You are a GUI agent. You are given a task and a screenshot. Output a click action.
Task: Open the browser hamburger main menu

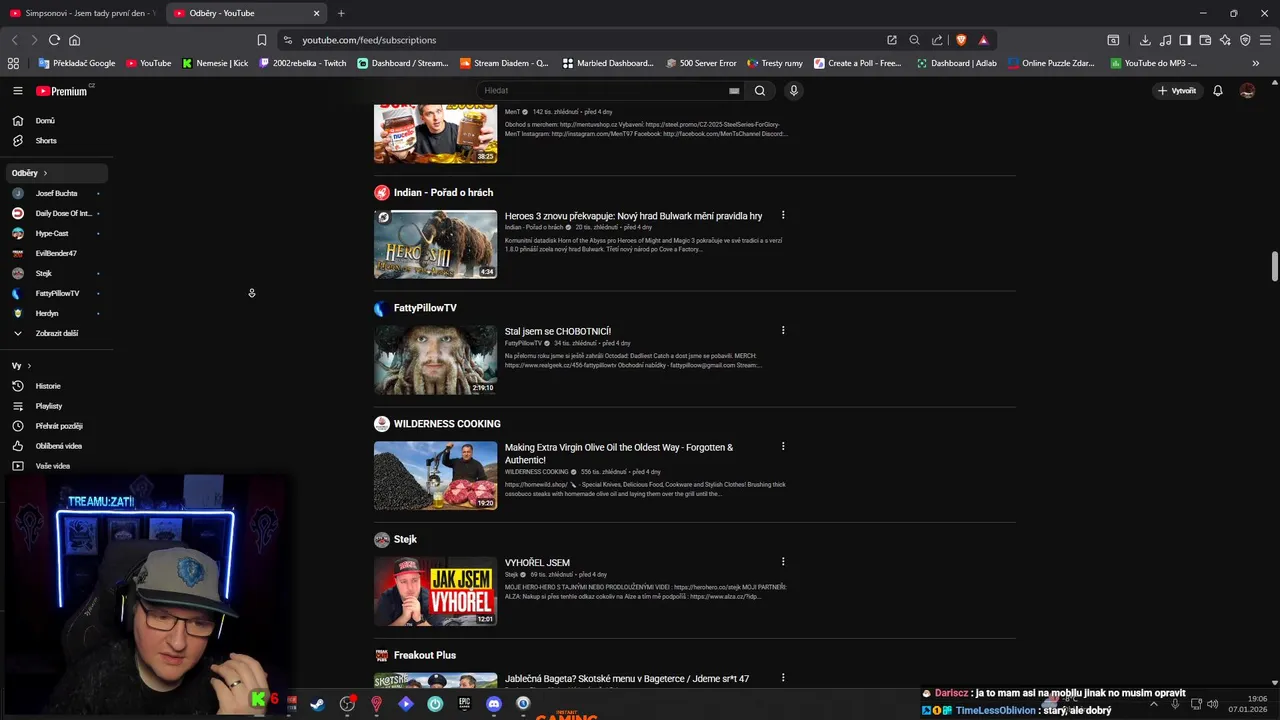1265,40
